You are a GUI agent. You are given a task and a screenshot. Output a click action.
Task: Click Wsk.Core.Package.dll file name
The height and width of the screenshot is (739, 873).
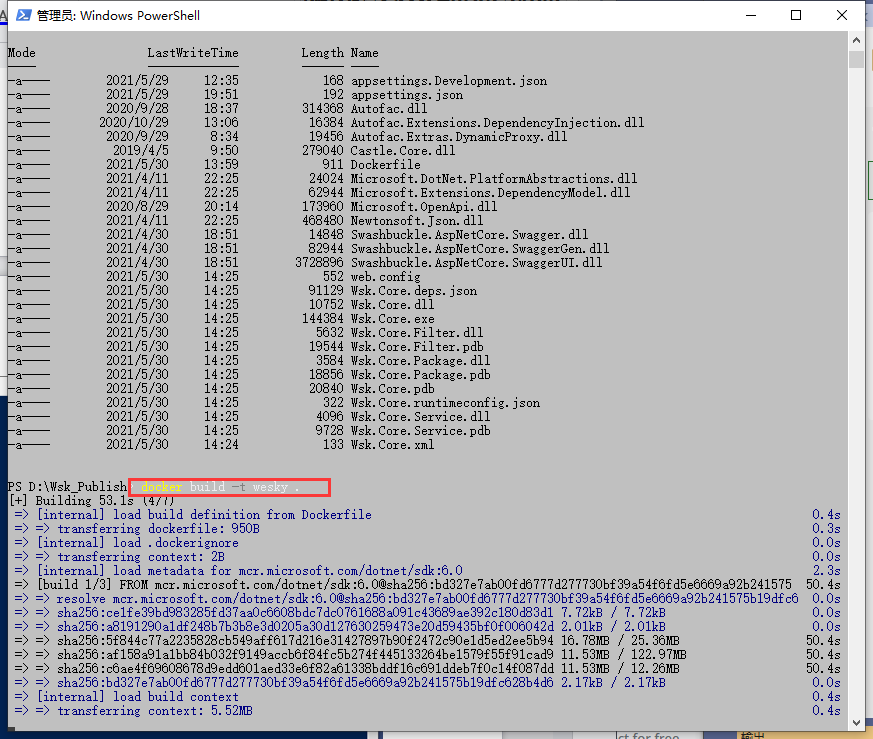pyautogui.click(x=420, y=360)
